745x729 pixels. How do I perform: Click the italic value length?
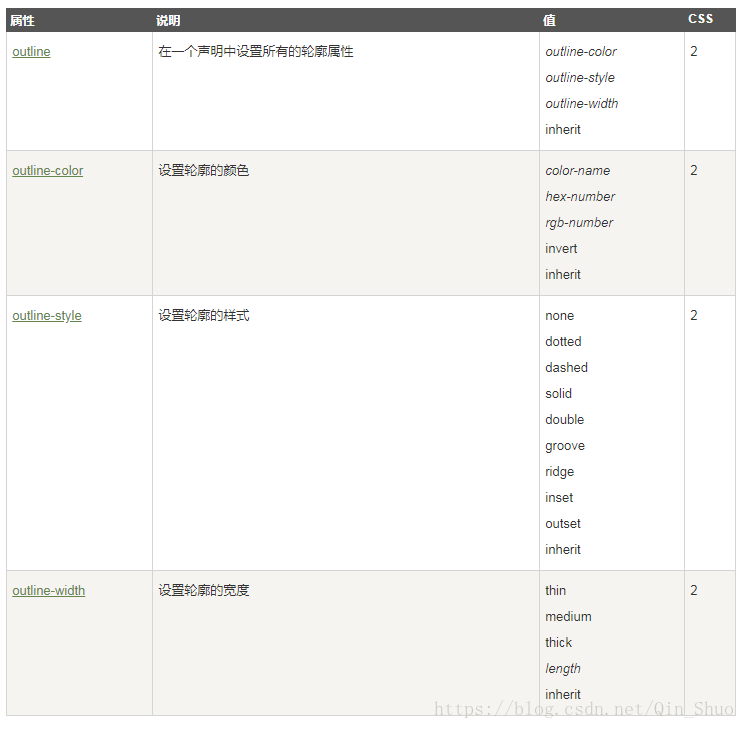tap(563, 669)
